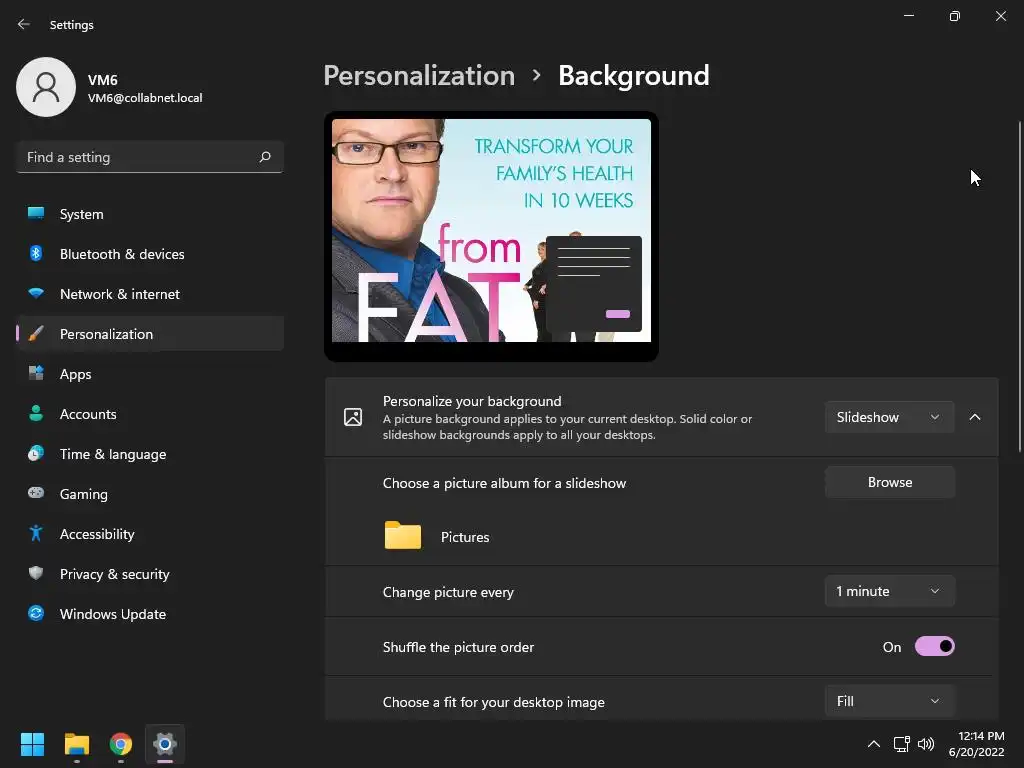Image resolution: width=1024 pixels, height=768 pixels.
Task: Collapse the Personalize your background section
Action: coord(974,417)
